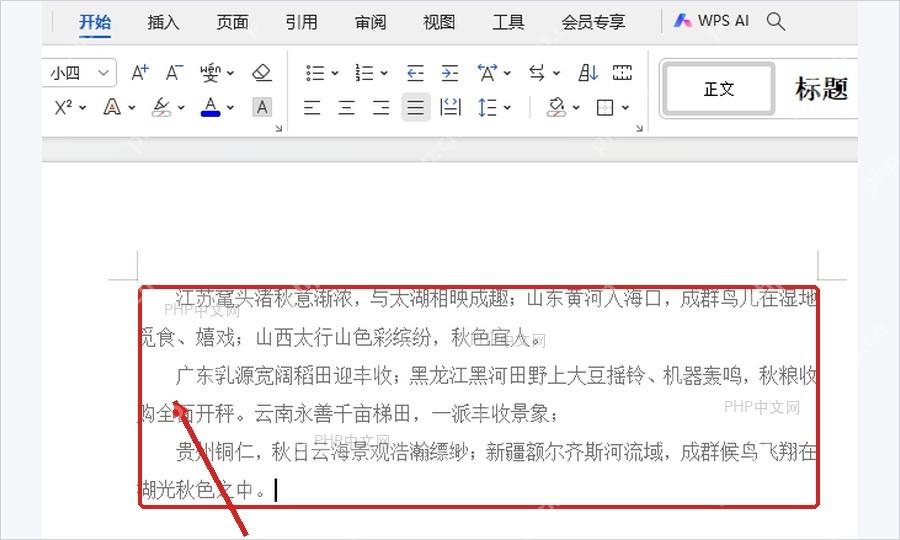Apply blue font color A
900x540 pixels.
(x=211, y=107)
